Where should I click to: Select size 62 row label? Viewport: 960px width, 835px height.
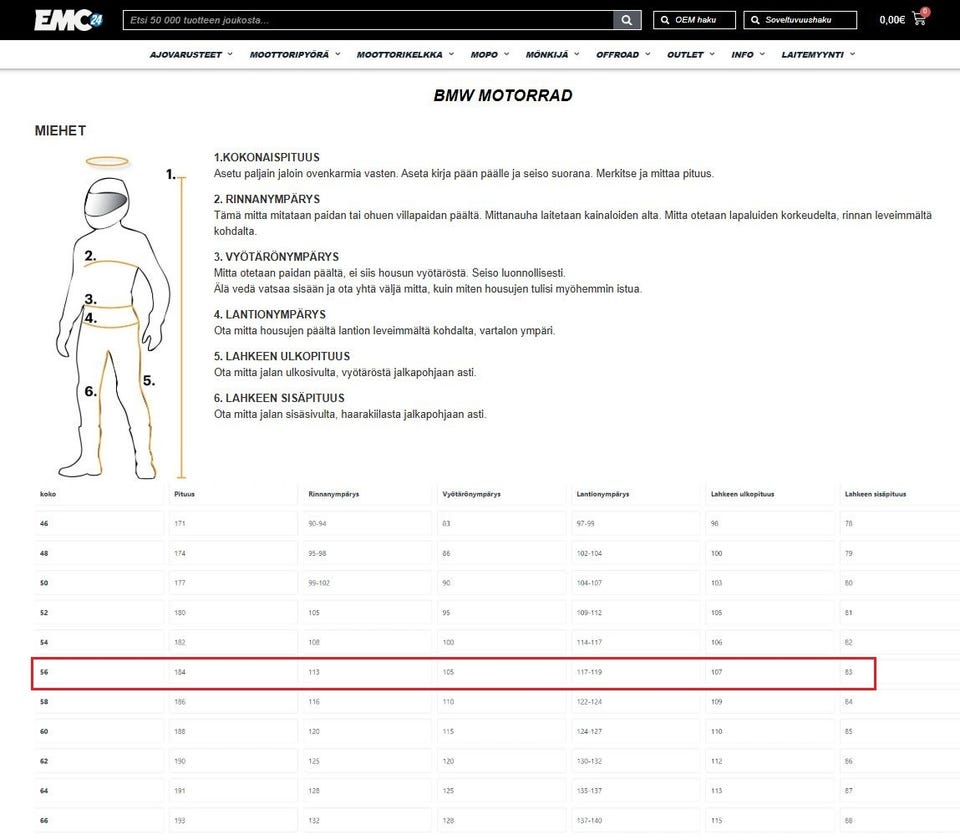[44, 761]
